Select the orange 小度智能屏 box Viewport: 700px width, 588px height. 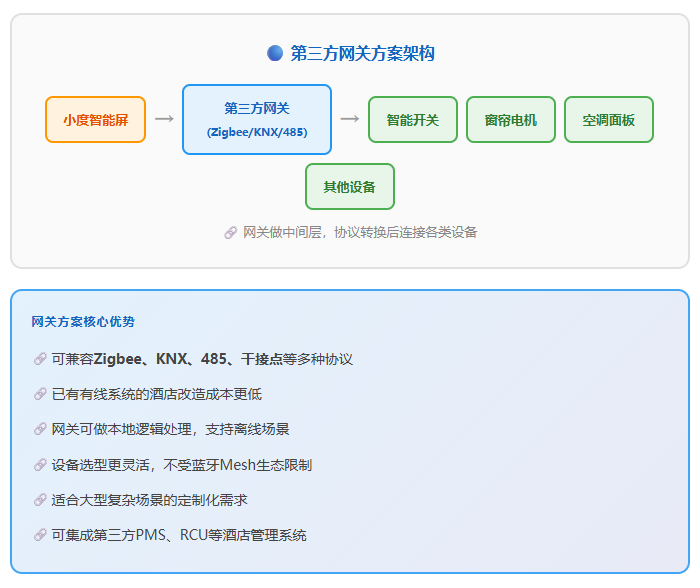[96, 120]
